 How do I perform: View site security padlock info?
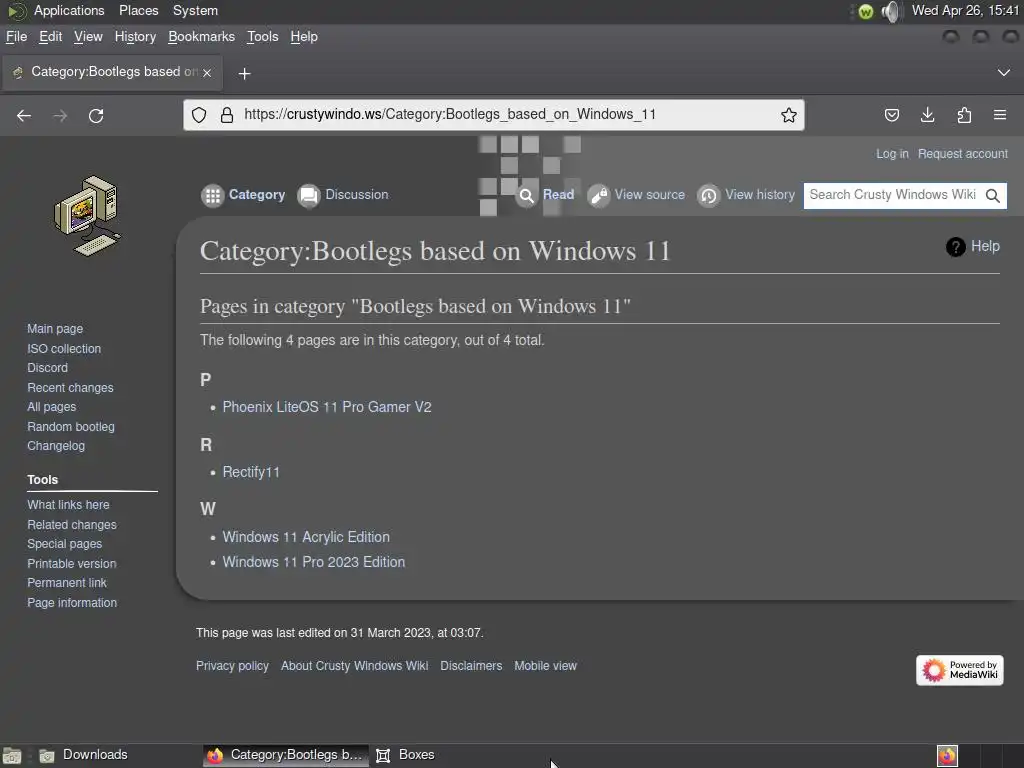pyautogui.click(x=227, y=115)
